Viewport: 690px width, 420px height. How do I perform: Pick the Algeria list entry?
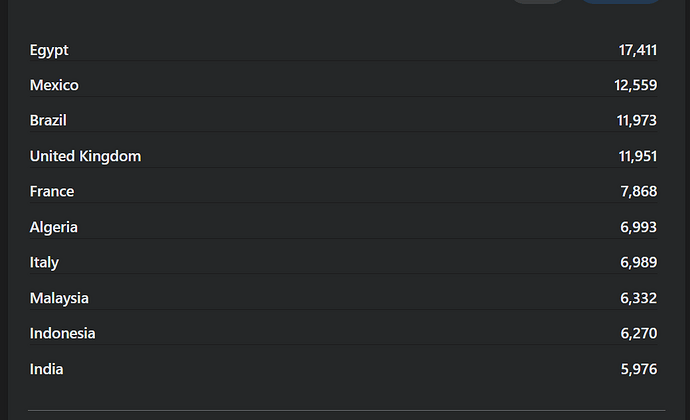click(x=343, y=227)
